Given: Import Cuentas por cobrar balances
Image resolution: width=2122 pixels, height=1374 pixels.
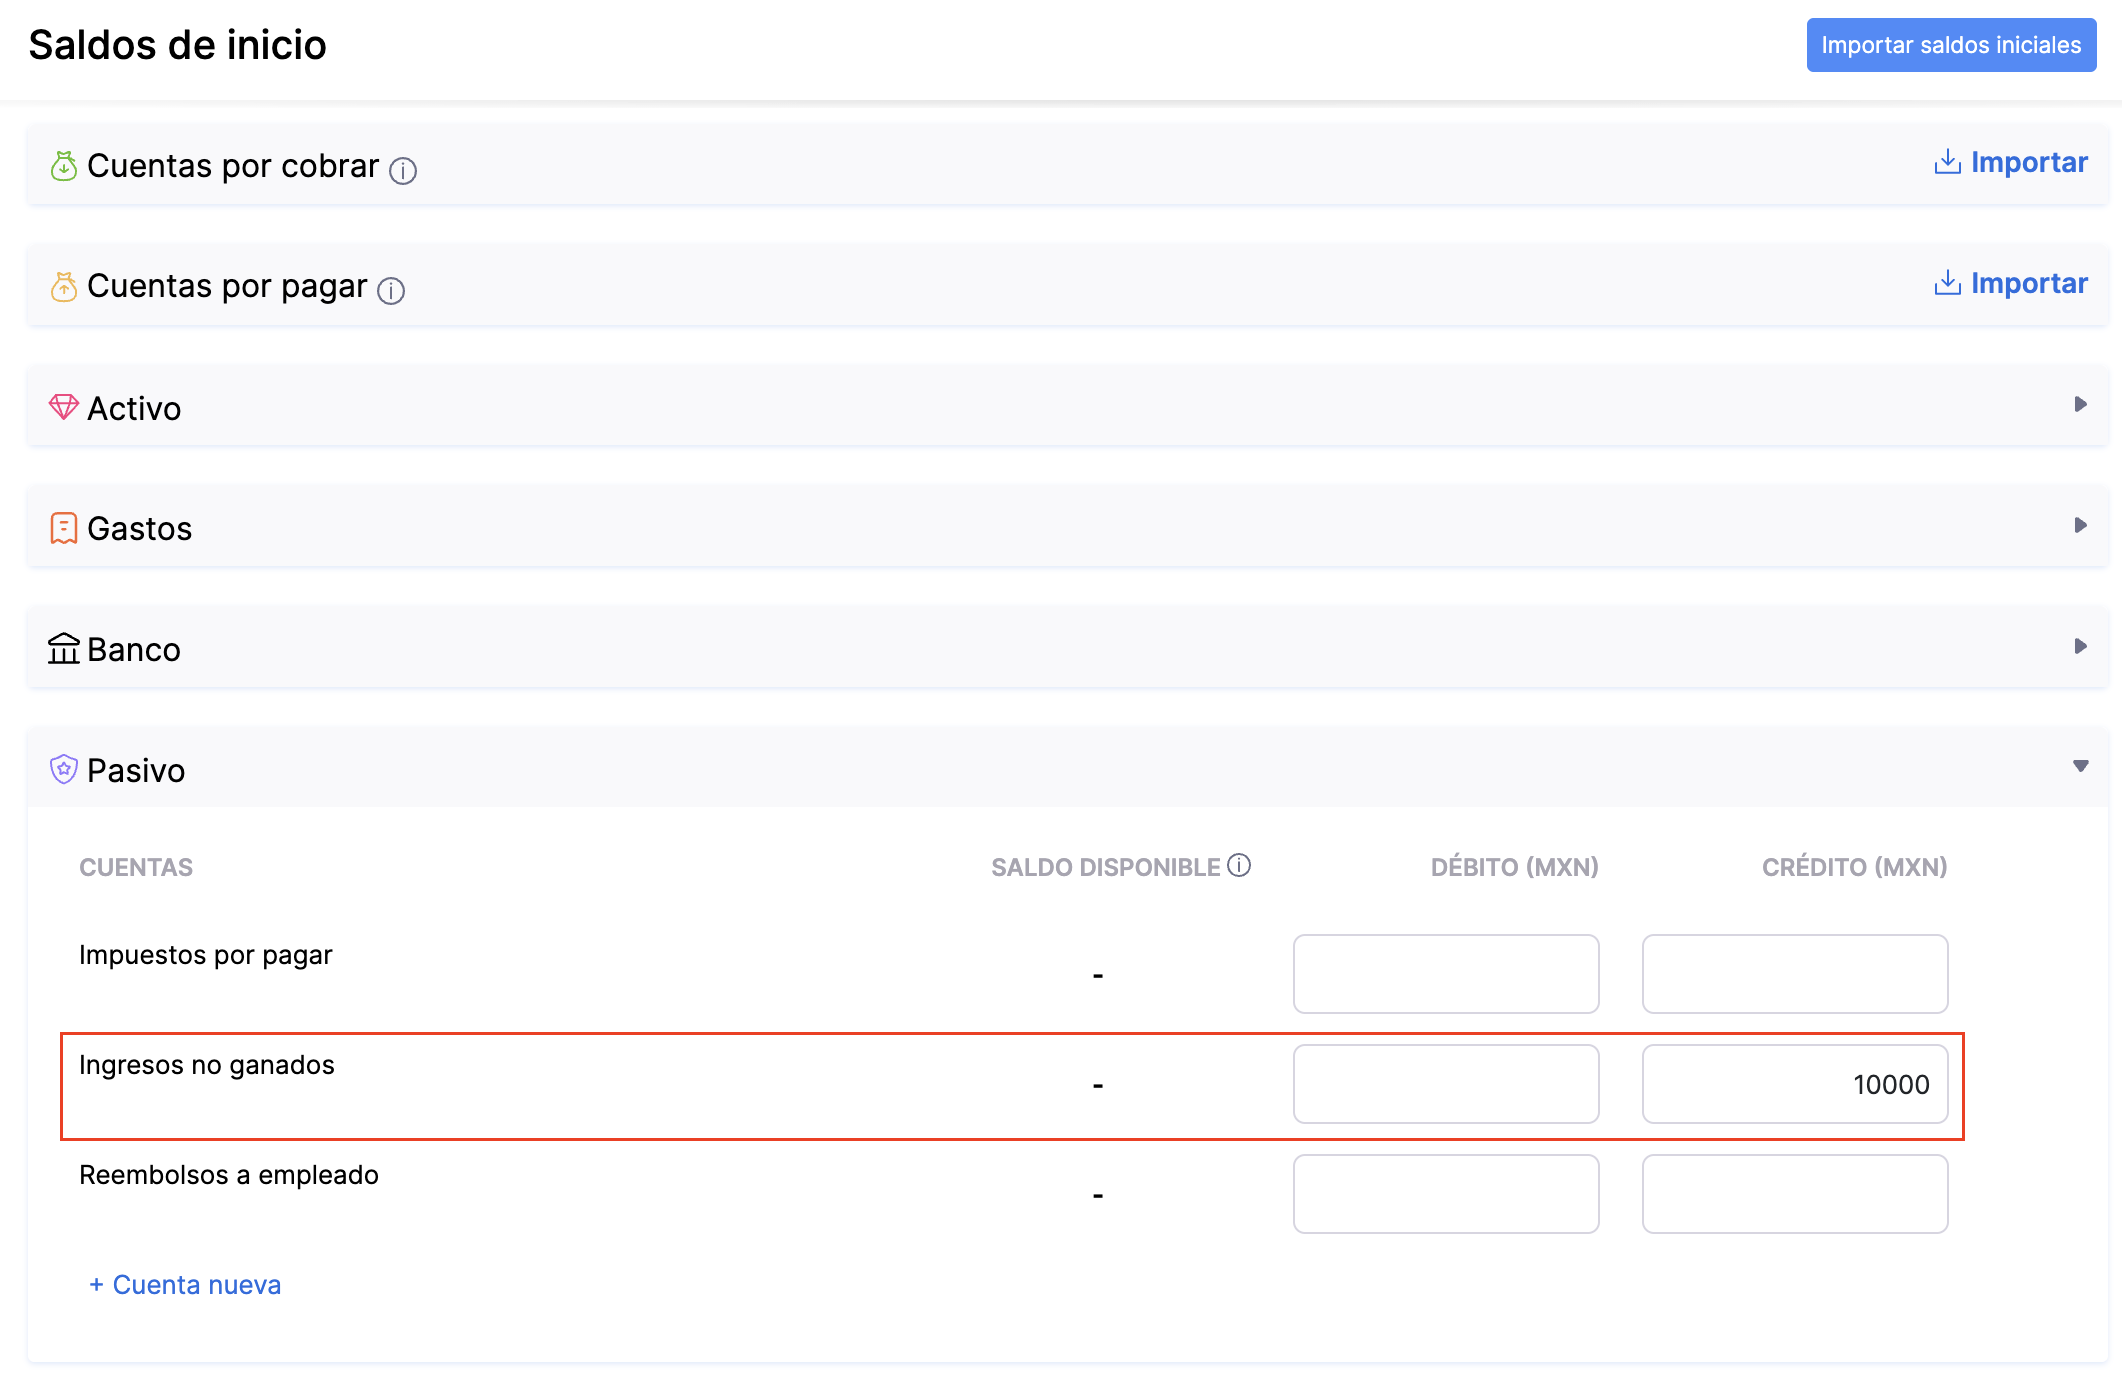Looking at the screenshot, I should tap(2011, 163).
